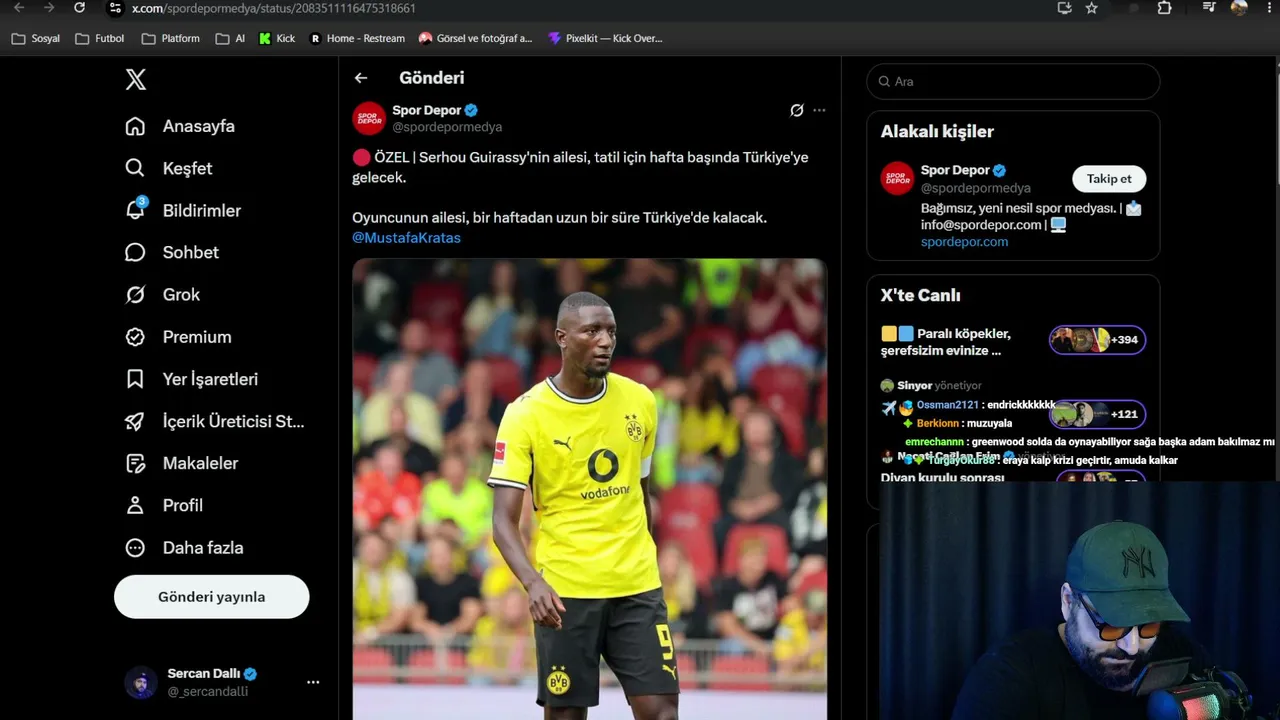Open Profil person icon
The image size is (1280, 720).
tap(135, 505)
